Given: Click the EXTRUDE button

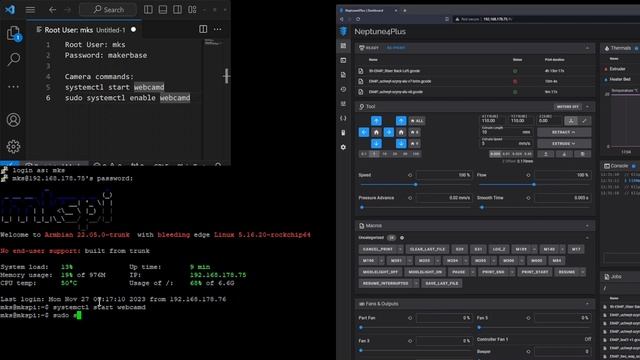Looking at the screenshot, I should tap(564, 144).
